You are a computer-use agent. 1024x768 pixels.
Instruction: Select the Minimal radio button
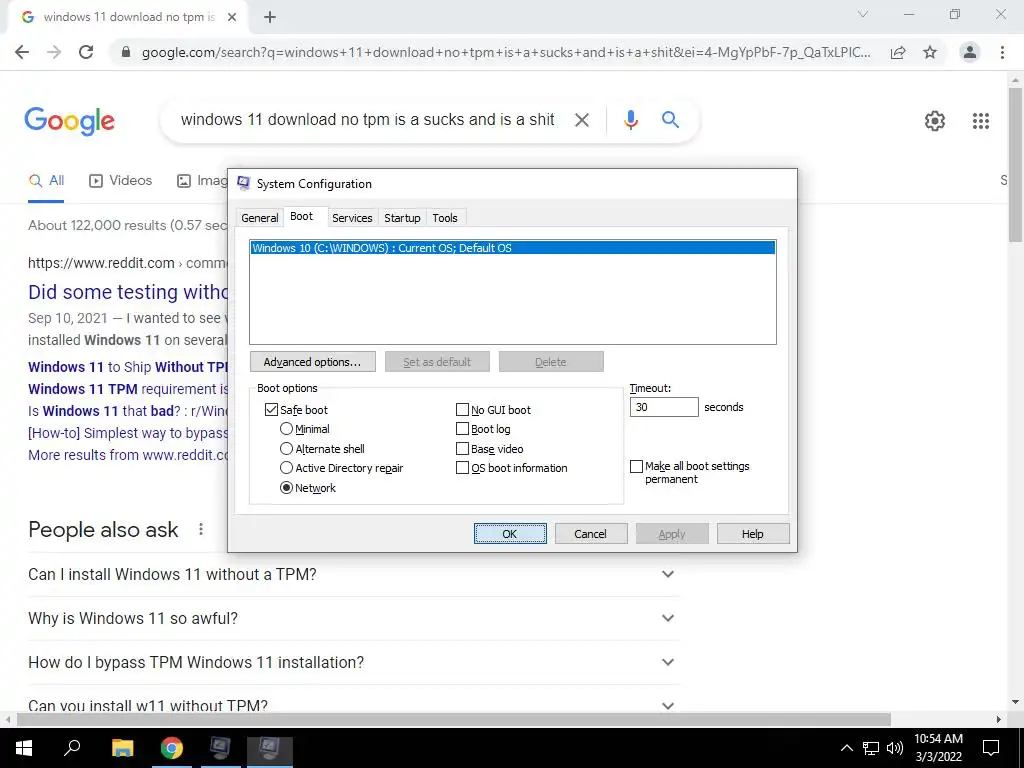coord(286,429)
